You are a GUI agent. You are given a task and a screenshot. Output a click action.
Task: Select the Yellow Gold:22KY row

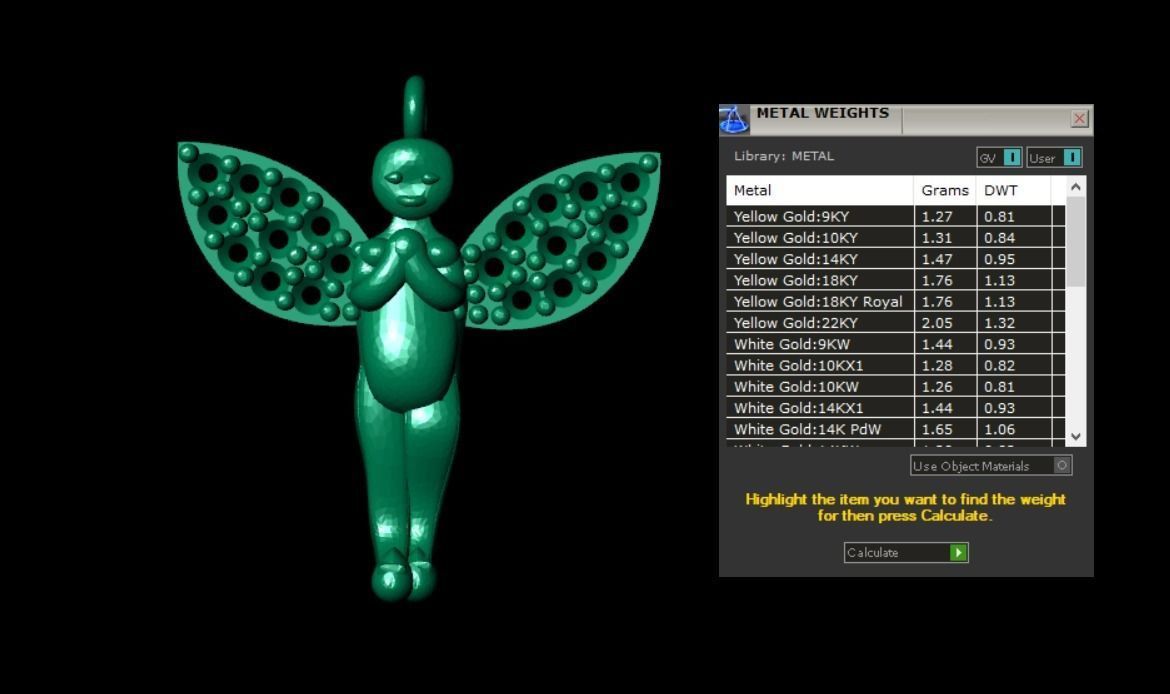[895, 322]
